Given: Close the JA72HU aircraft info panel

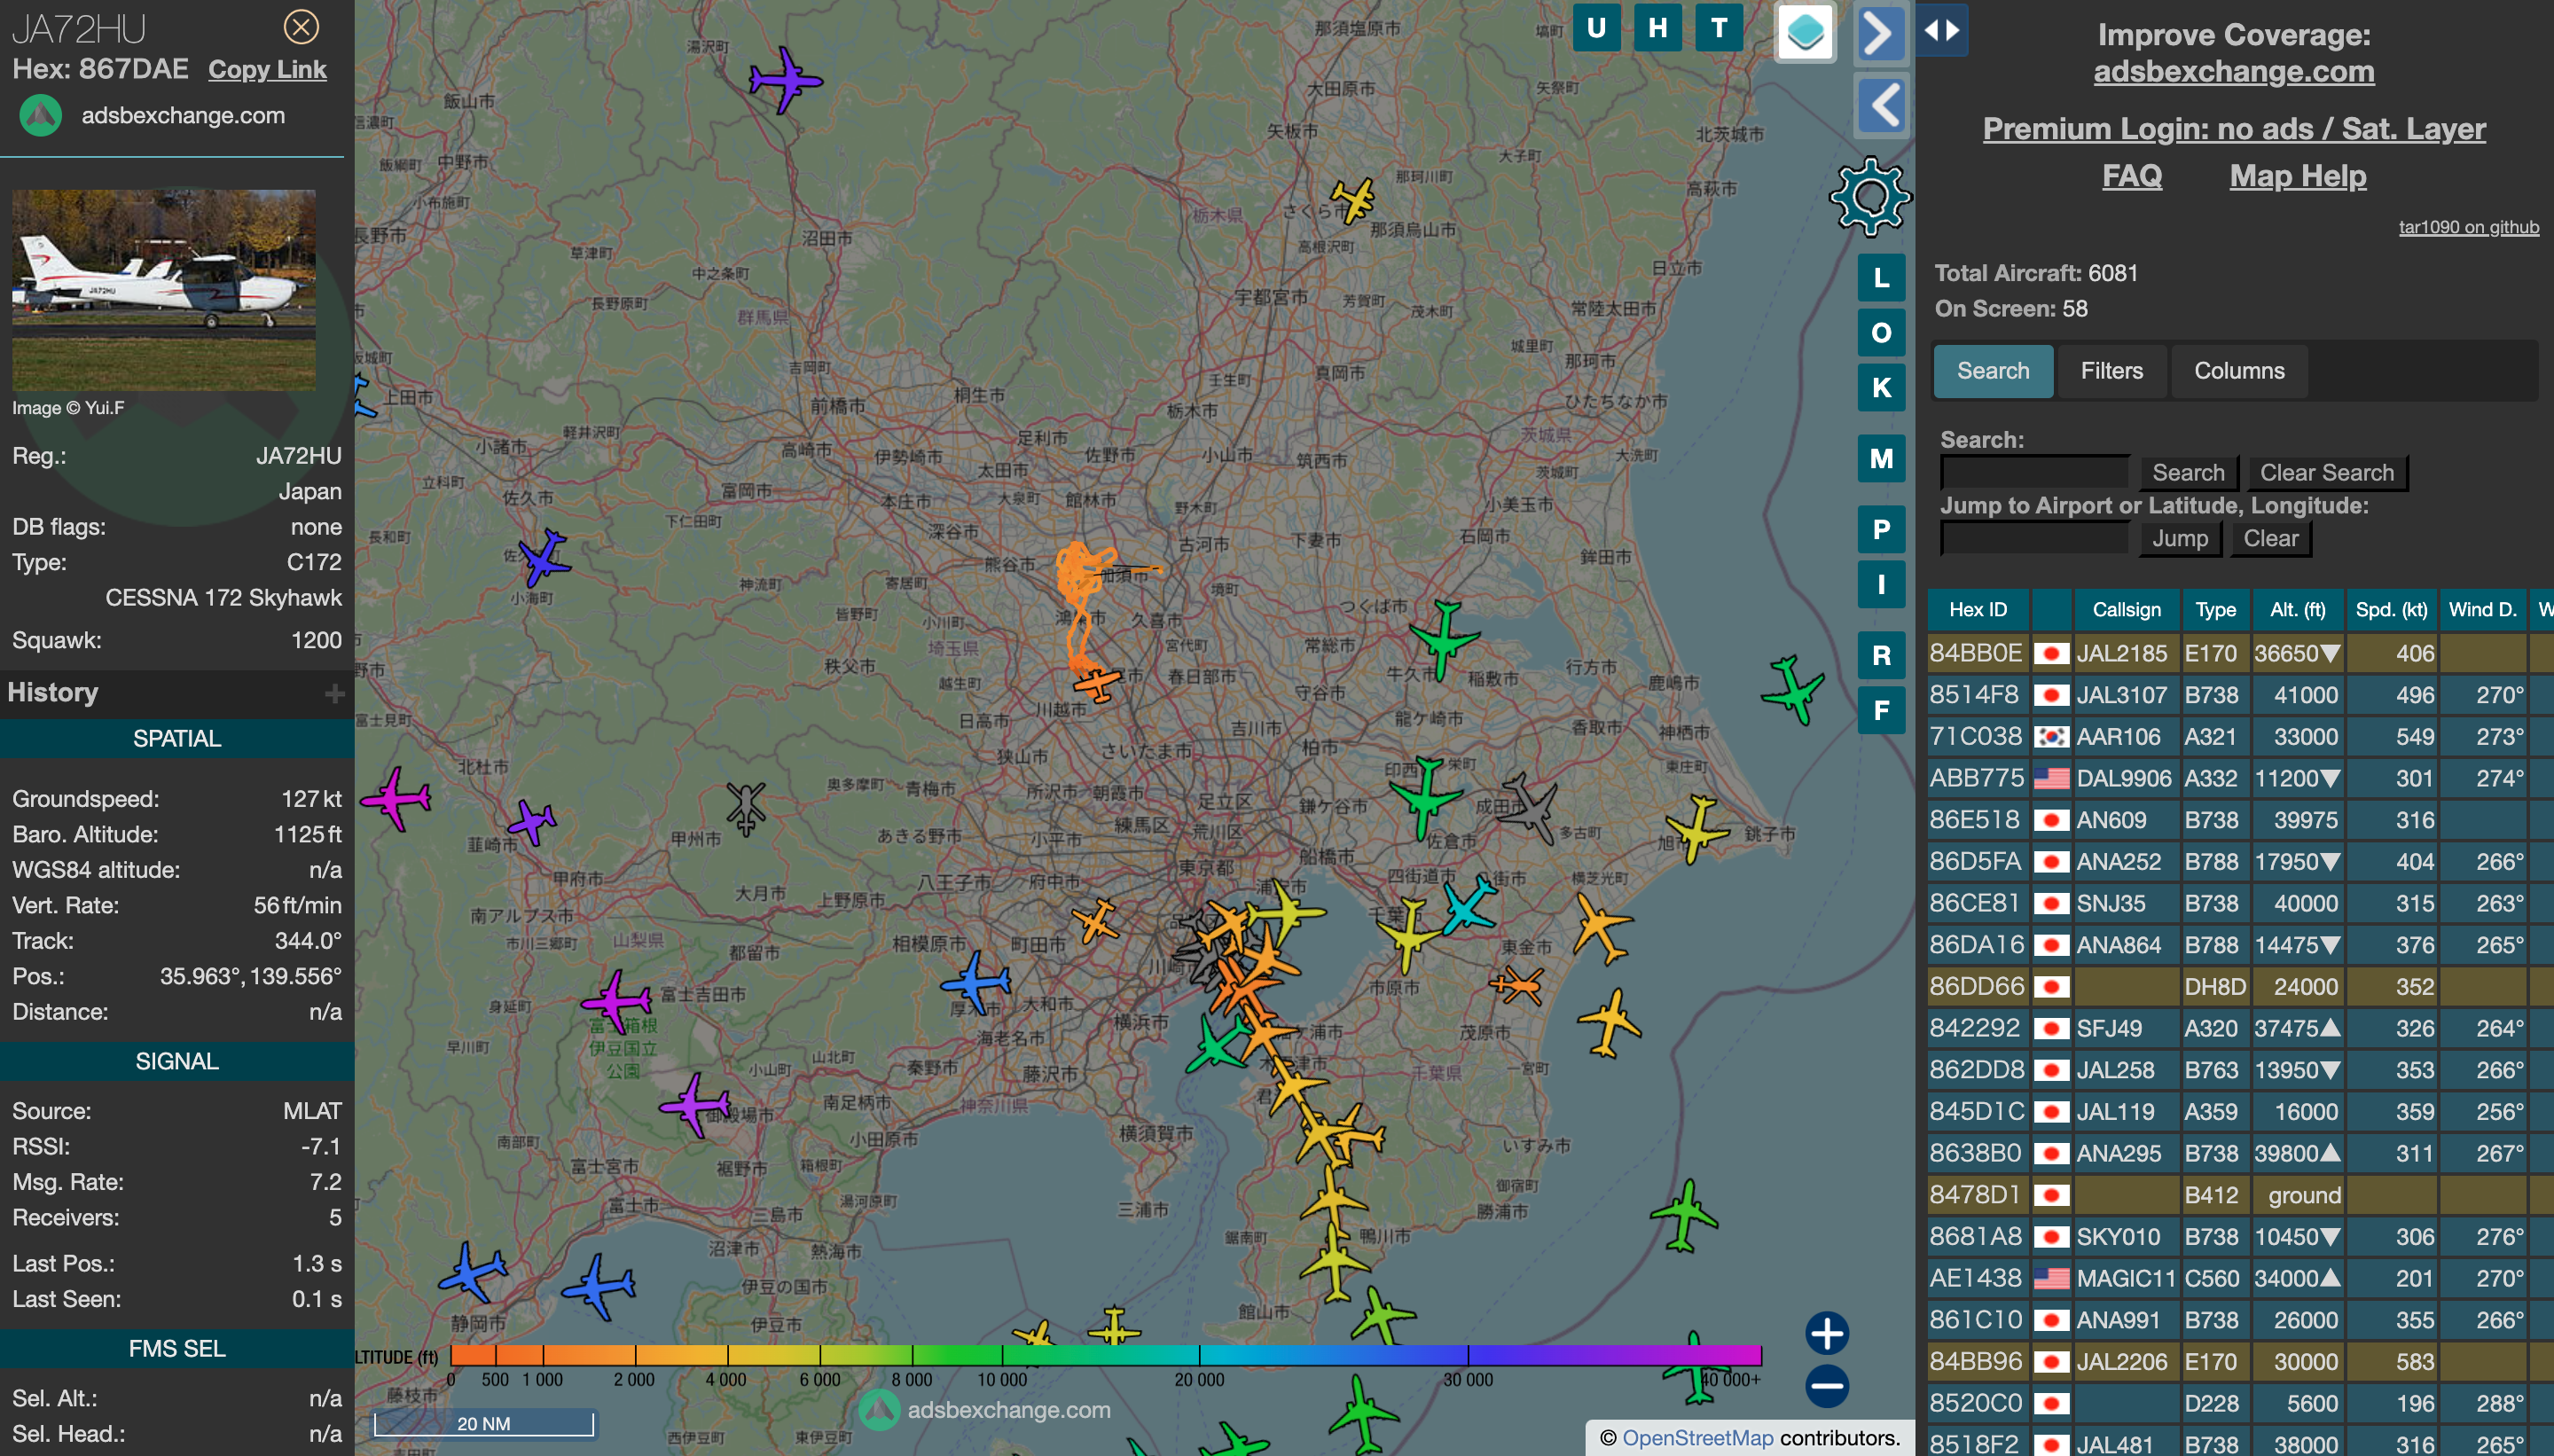Looking at the screenshot, I should click(301, 27).
